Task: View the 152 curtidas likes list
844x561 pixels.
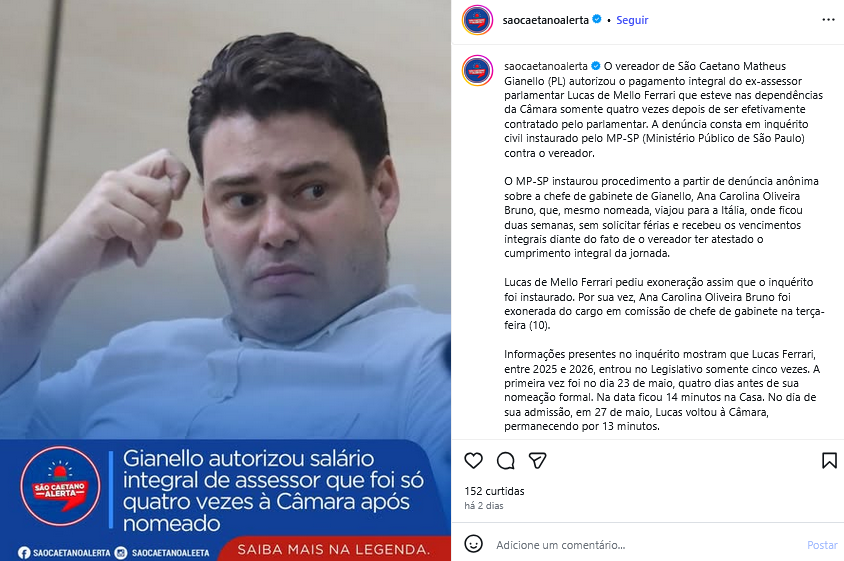Action: pyautogui.click(x=494, y=491)
